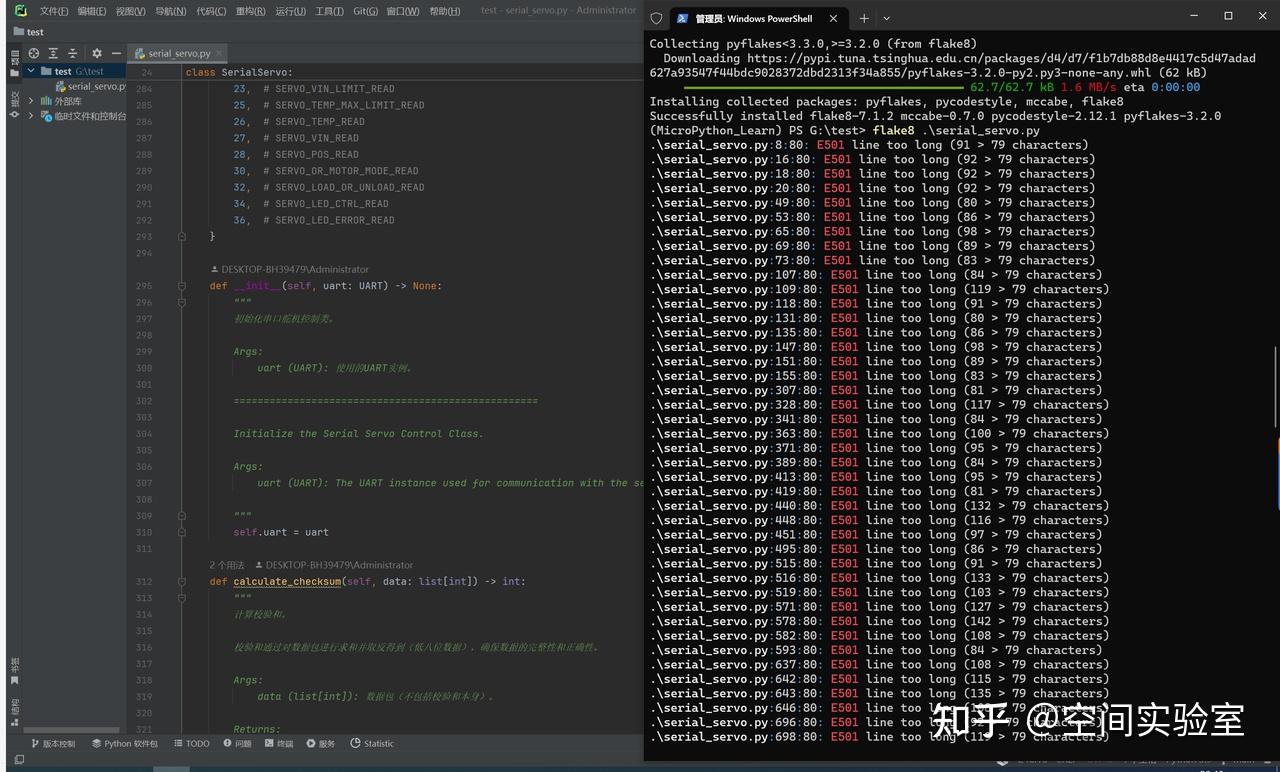1280x772 pixels.
Task: Open the 帮助(H) menu
Action: [445, 11]
